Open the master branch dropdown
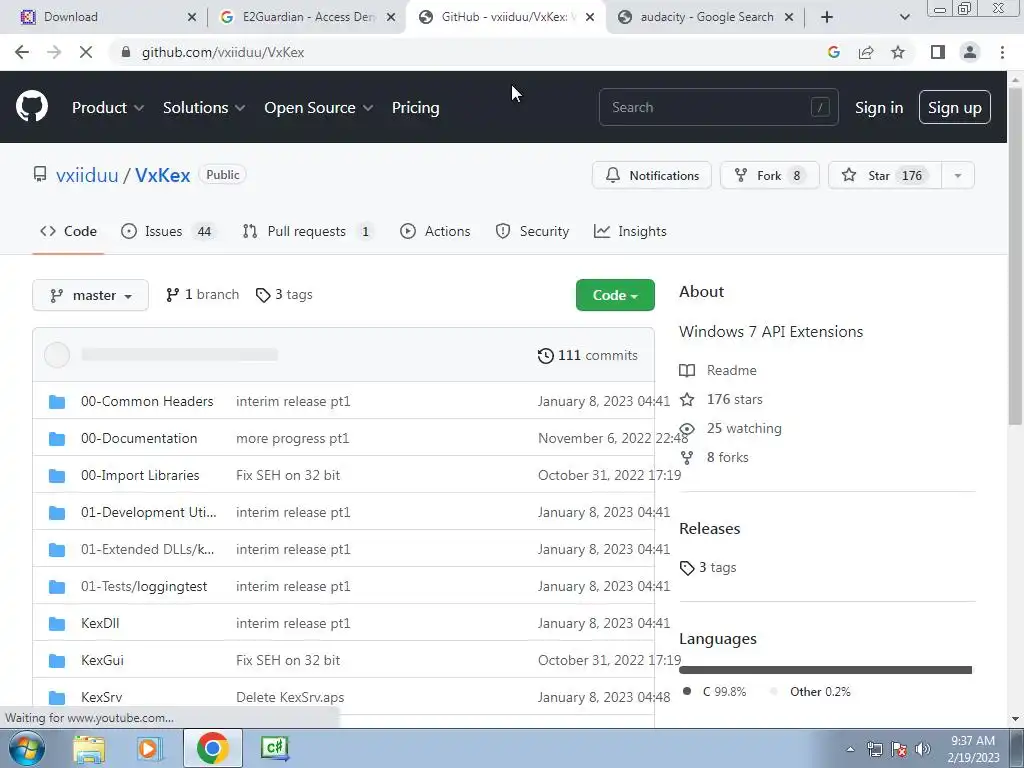1024x768 pixels. point(90,295)
